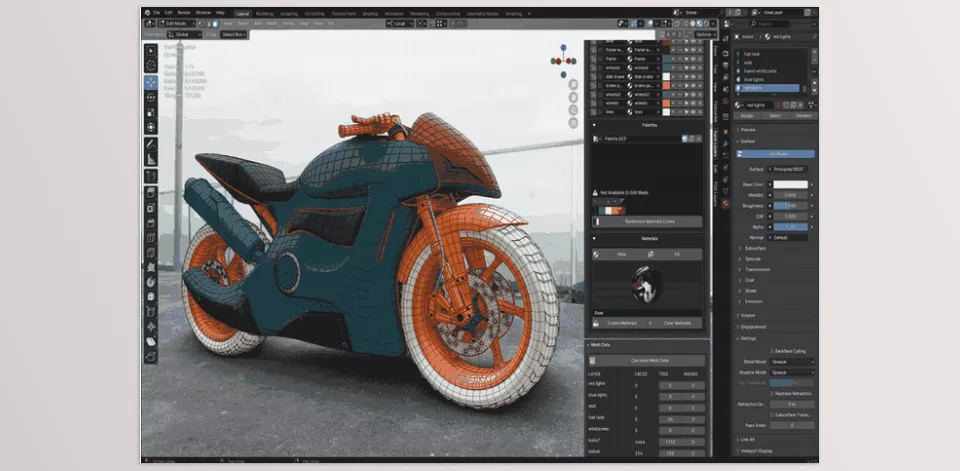Viewport: 960px width, 471px height.
Task: Toggle visibility eye of the wheels layer
Action: coord(693,103)
